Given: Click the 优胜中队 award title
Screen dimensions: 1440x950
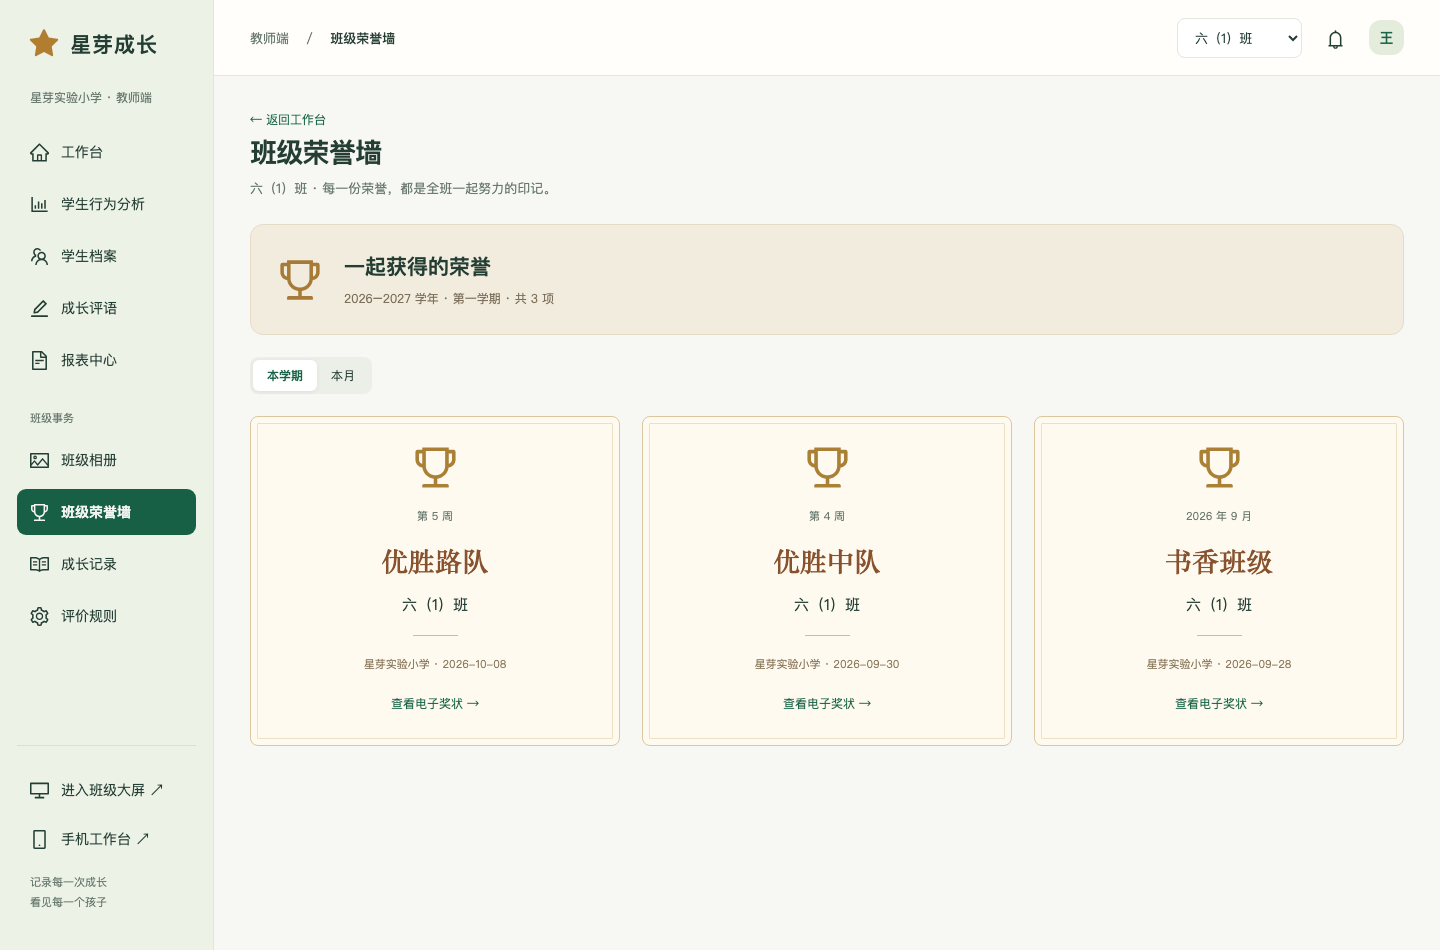Looking at the screenshot, I should point(827,561).
